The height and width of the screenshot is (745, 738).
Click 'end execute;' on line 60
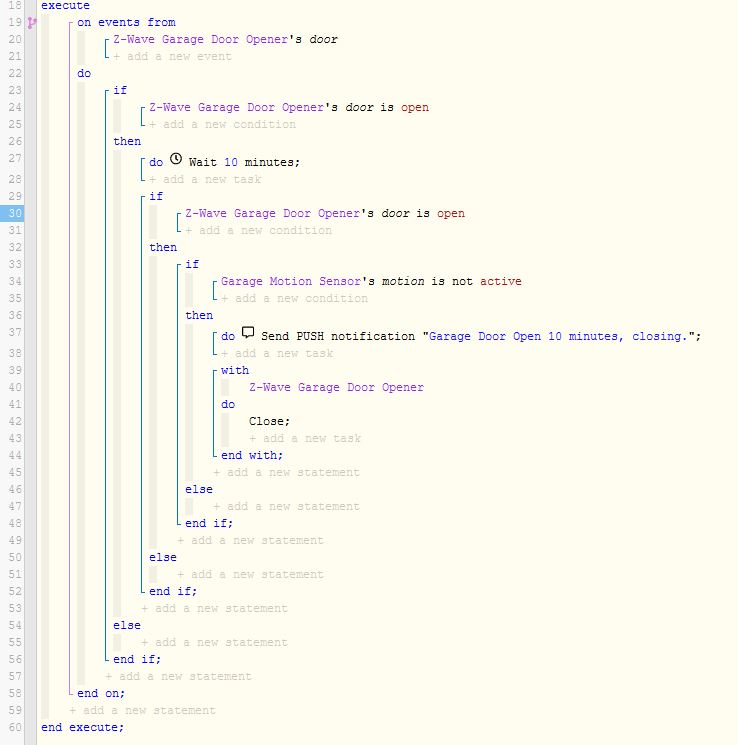(x=82, y=727)
